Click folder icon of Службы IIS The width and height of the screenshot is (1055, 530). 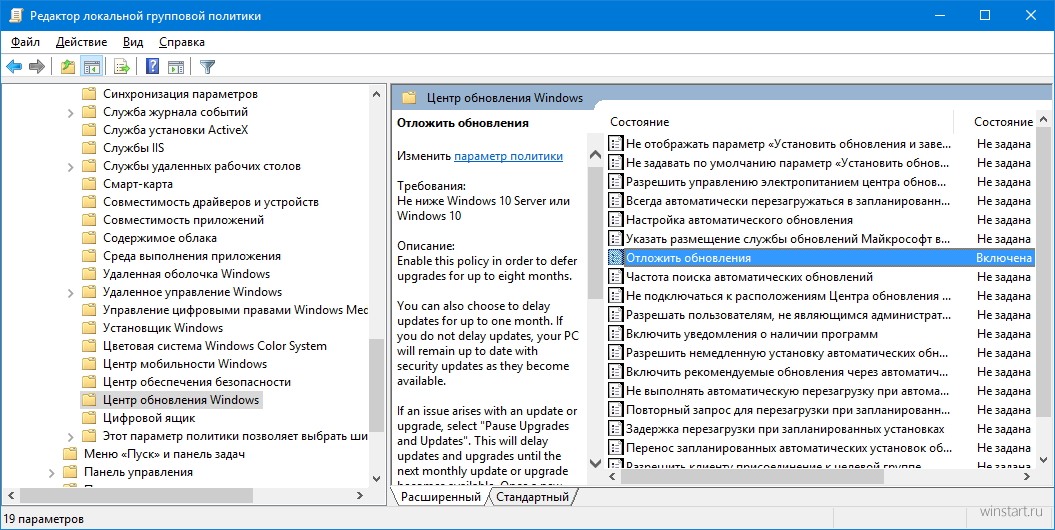pyautogui.click(x=89, y=148)
